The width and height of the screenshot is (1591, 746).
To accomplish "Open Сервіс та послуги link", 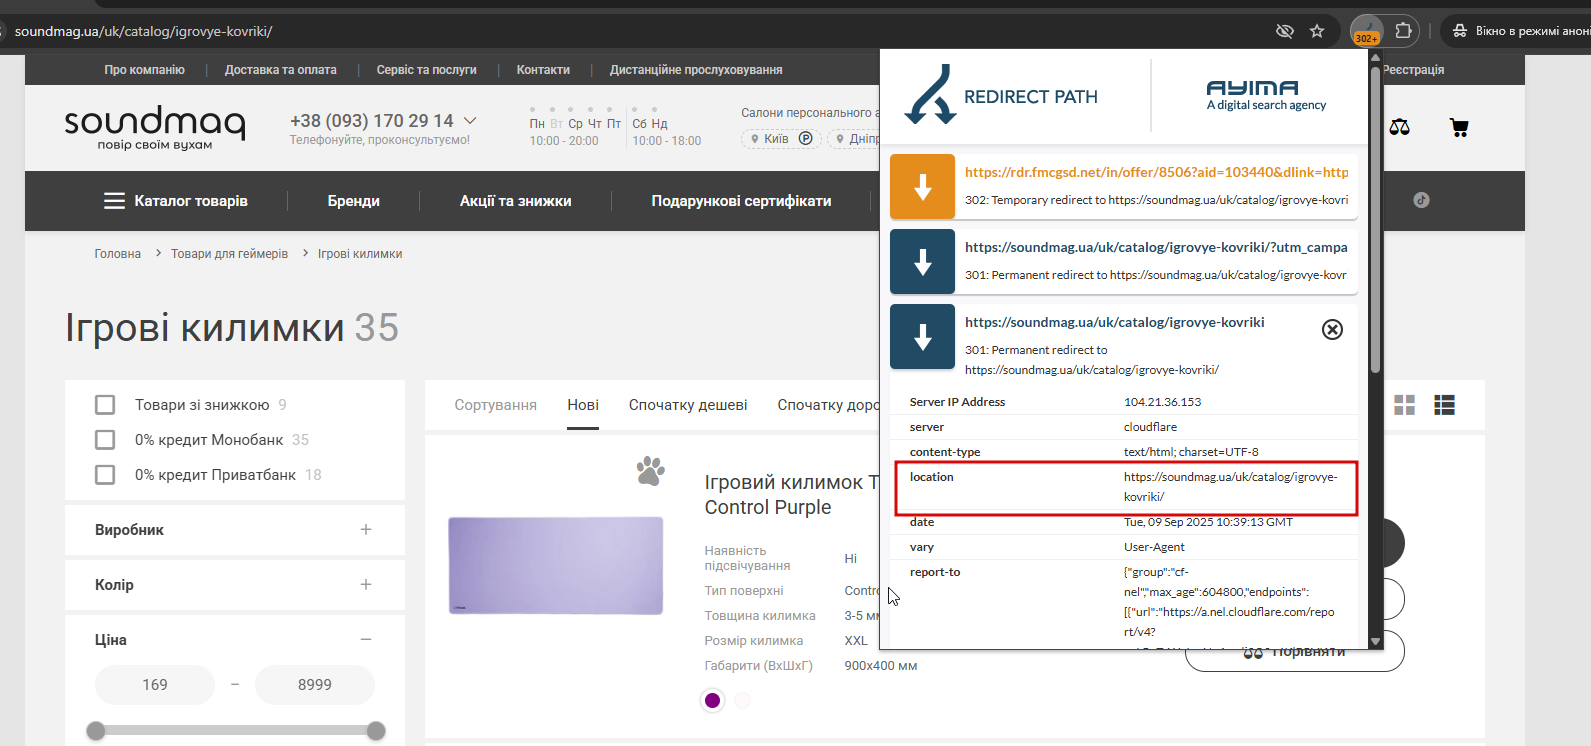I will 427,70.
